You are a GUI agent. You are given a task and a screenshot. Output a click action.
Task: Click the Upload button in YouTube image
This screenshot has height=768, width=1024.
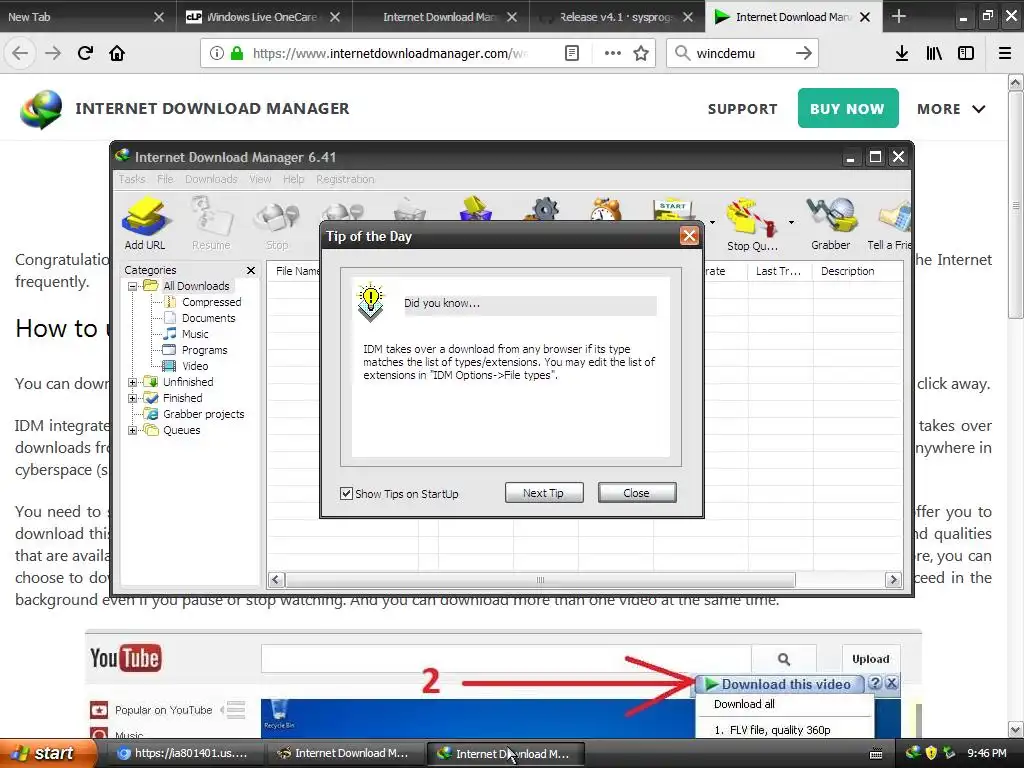(x=871, y=659)
